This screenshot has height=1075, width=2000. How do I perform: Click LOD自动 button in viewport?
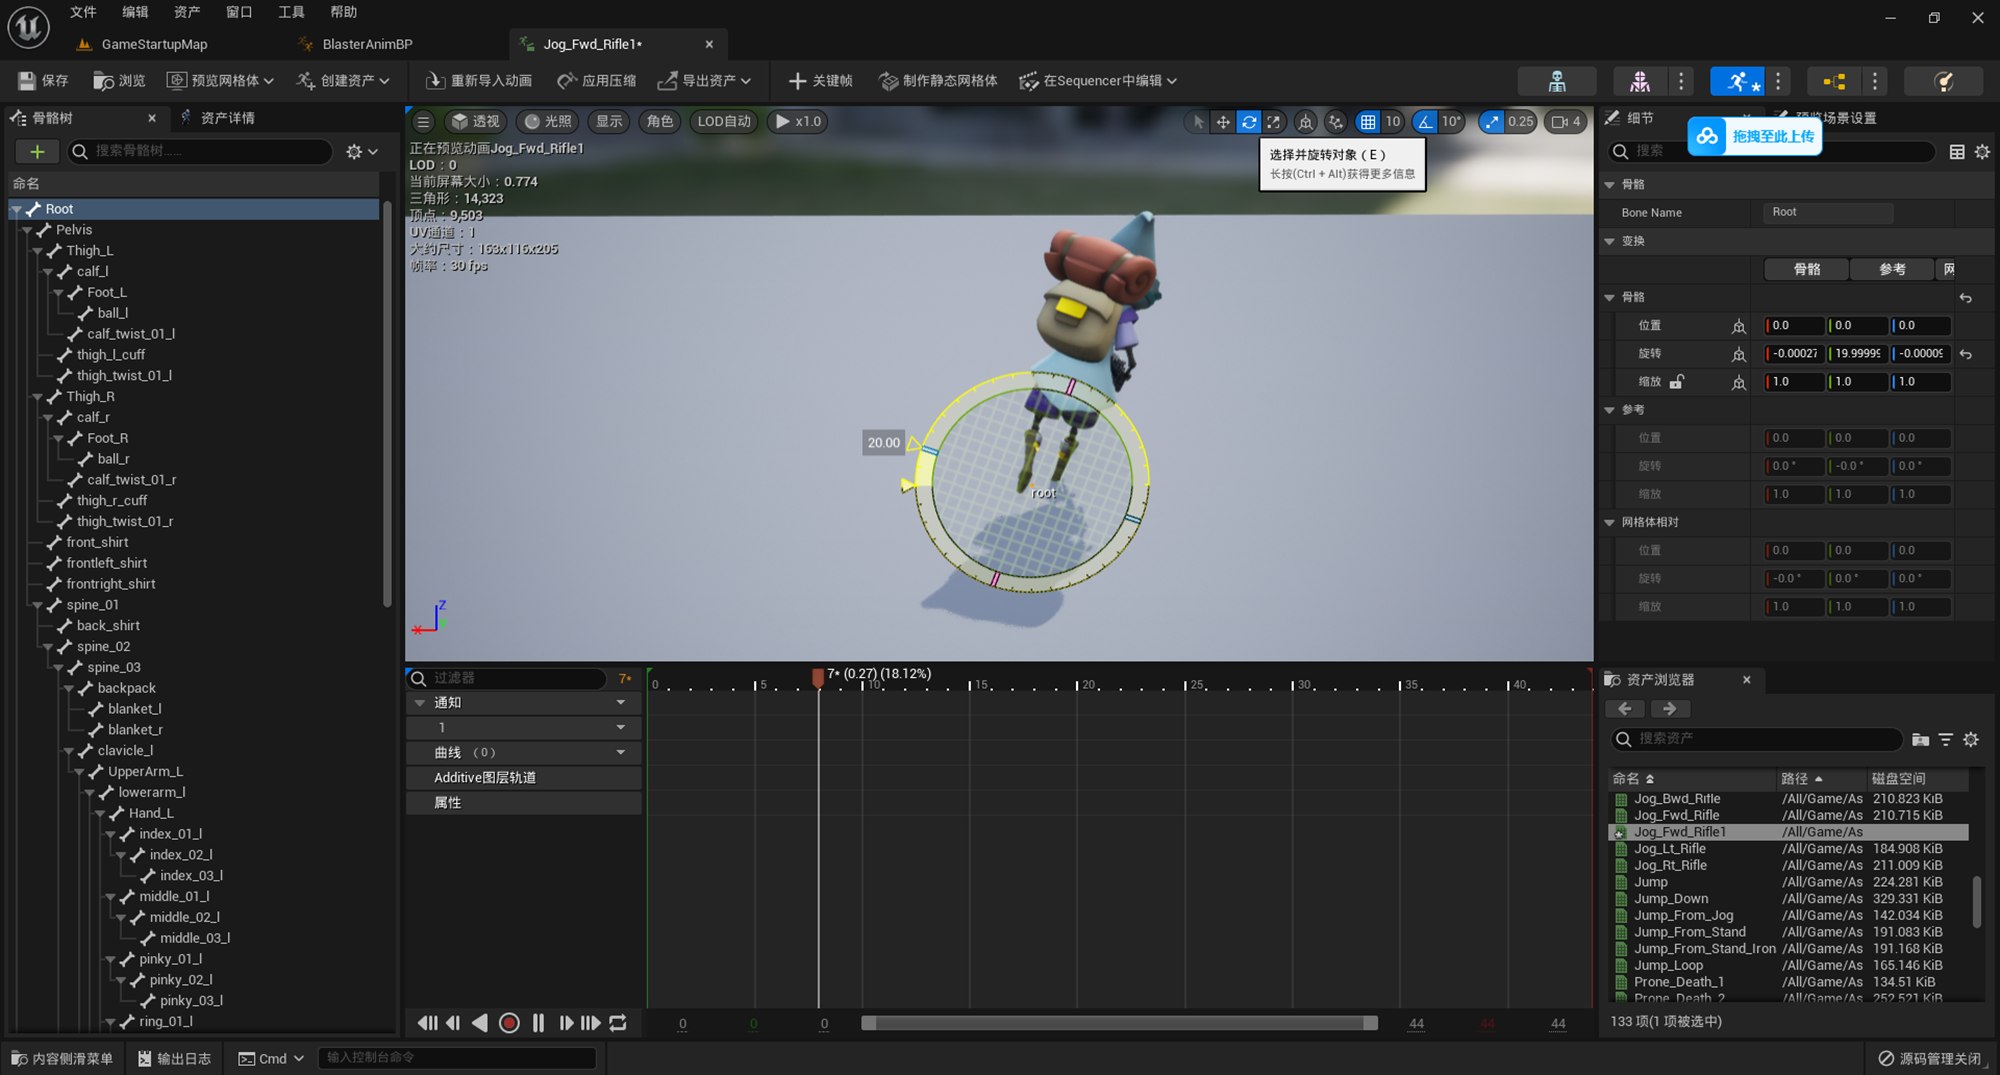pyautogui.click(x=724, y=122)
